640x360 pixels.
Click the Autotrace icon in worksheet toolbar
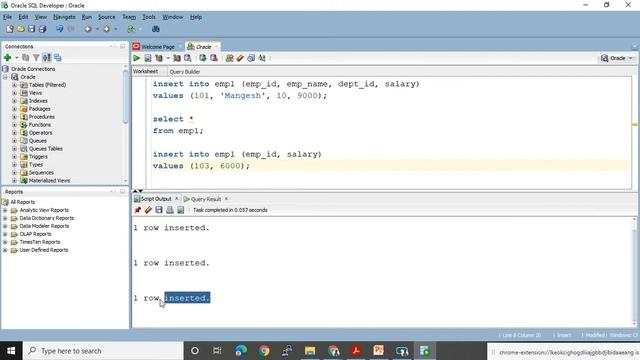177,58
